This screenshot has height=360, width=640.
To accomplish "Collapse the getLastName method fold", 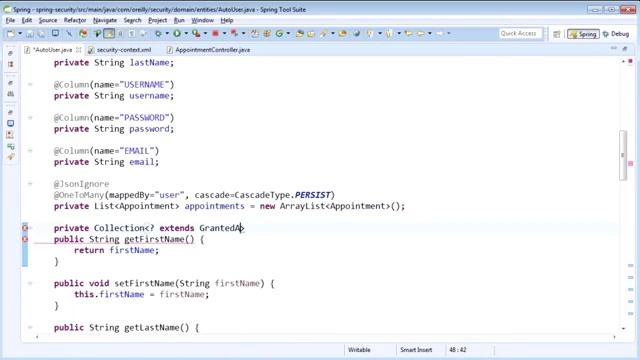I will point(30,327).
